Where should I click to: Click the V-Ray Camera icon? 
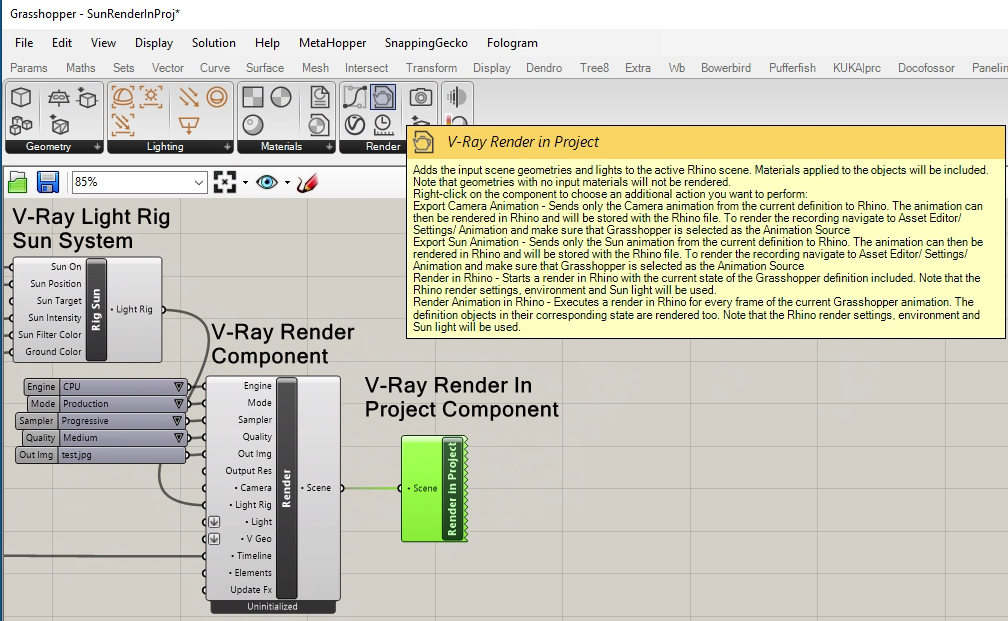pyautogui.click(x=420, y=98)
